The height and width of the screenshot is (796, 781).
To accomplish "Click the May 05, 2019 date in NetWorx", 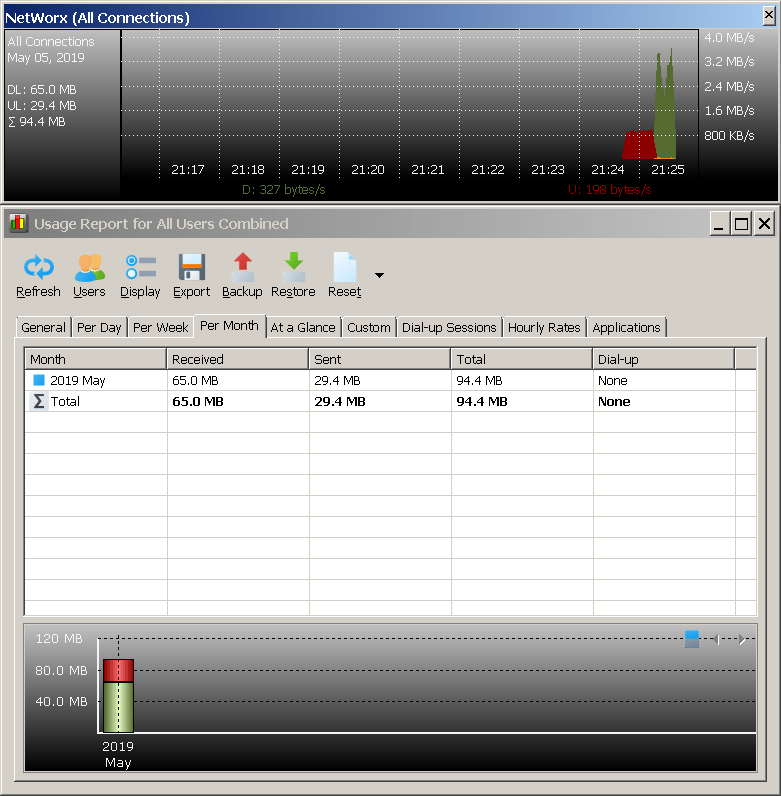I will click(x=46, y=58).
